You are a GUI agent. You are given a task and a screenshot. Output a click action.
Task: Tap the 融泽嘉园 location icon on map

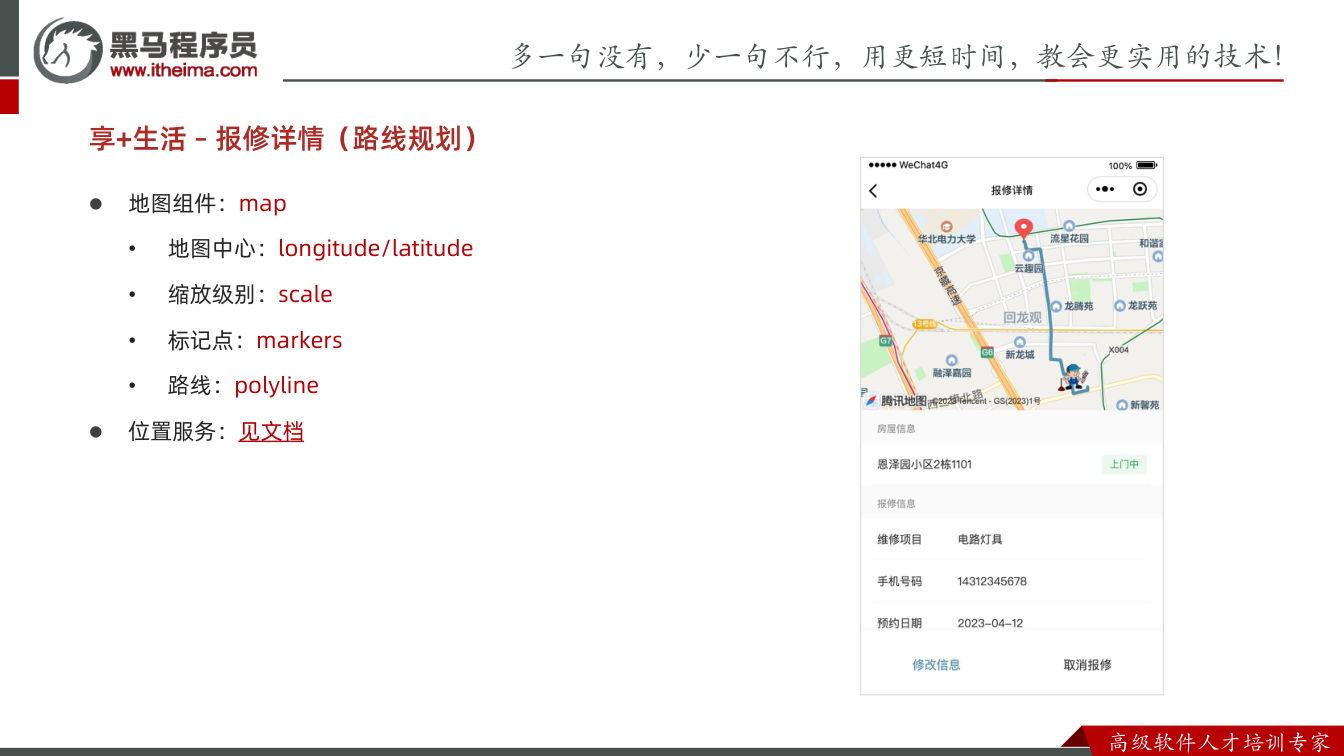[x=951, y=360]
